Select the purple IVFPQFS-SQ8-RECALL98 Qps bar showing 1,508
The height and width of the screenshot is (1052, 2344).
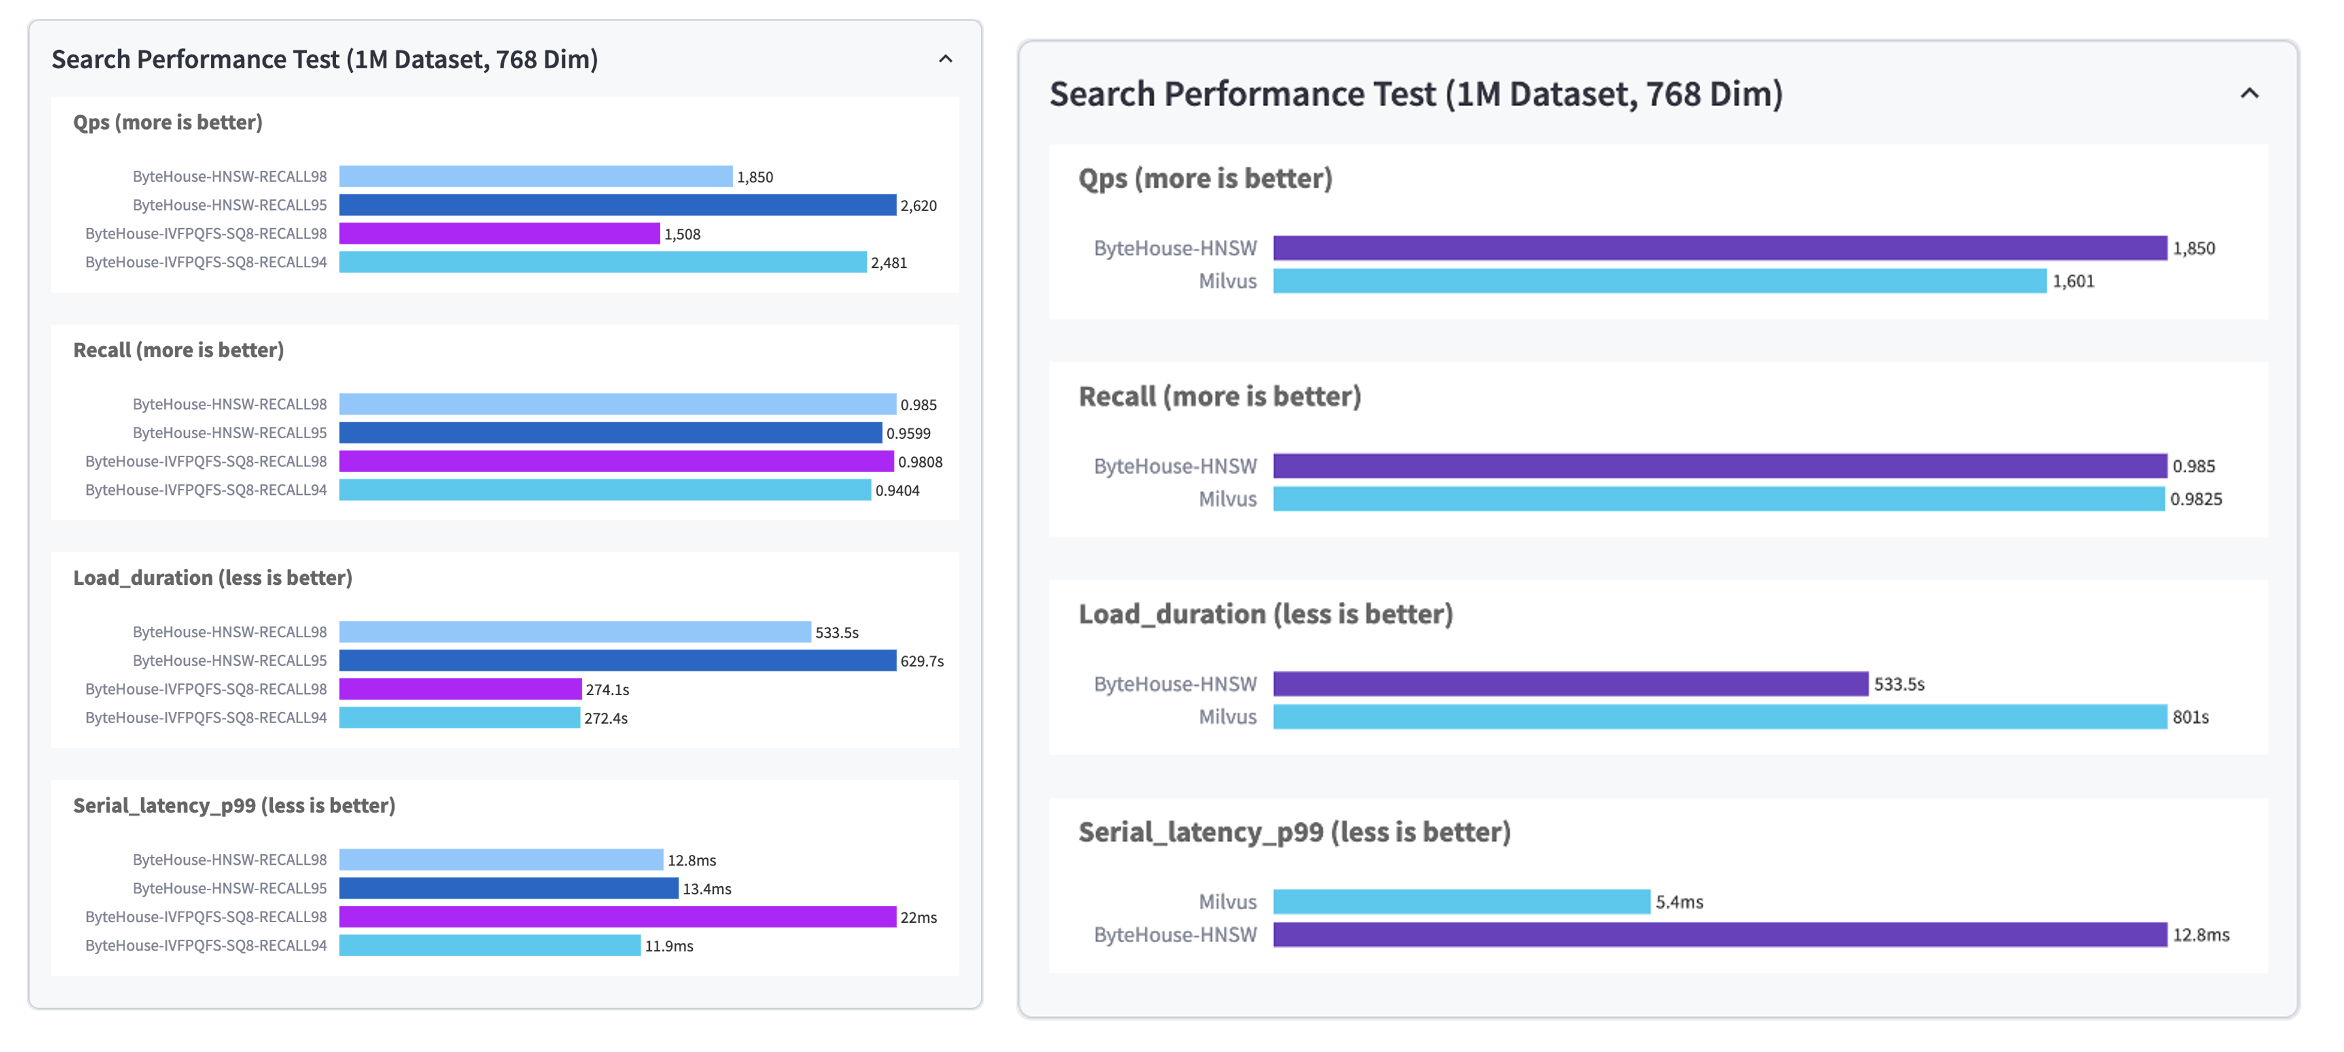point(499,234)
